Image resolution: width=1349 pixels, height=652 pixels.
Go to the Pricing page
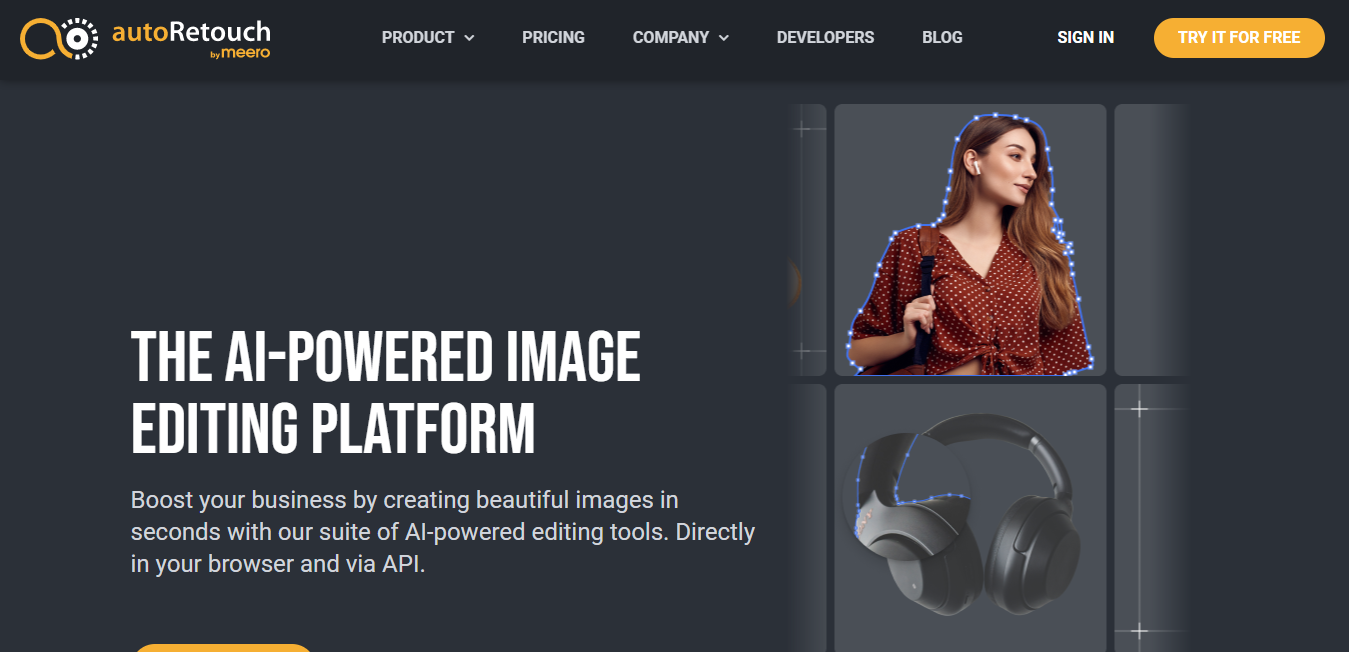[553, 38]
